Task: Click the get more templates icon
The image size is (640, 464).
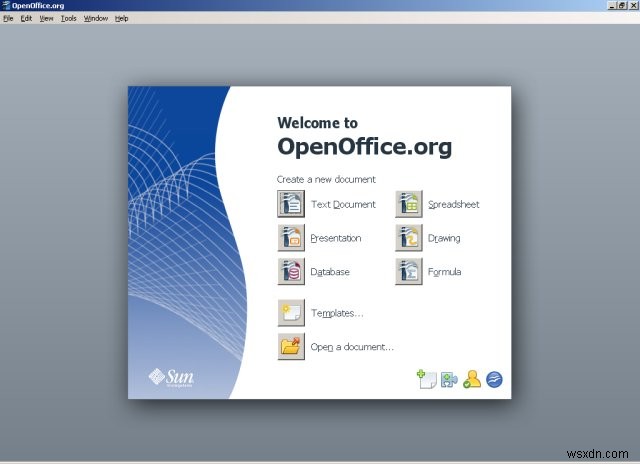Action: tap(427, 379)
